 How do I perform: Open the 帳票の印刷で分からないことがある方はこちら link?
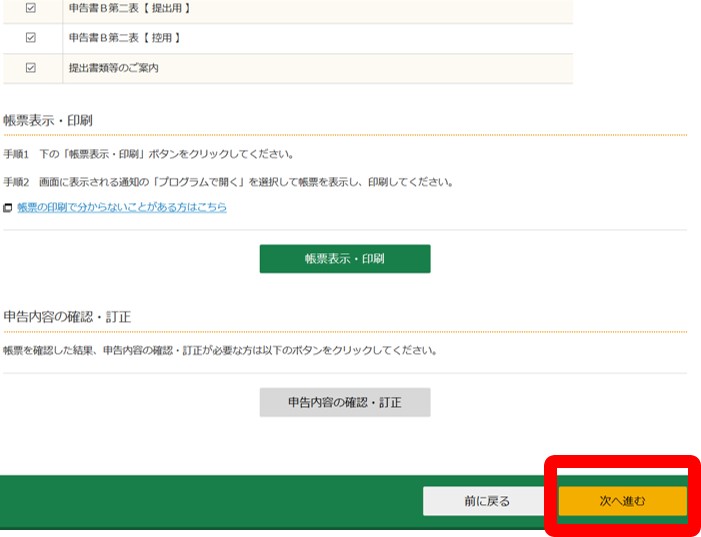click(121, 207)
